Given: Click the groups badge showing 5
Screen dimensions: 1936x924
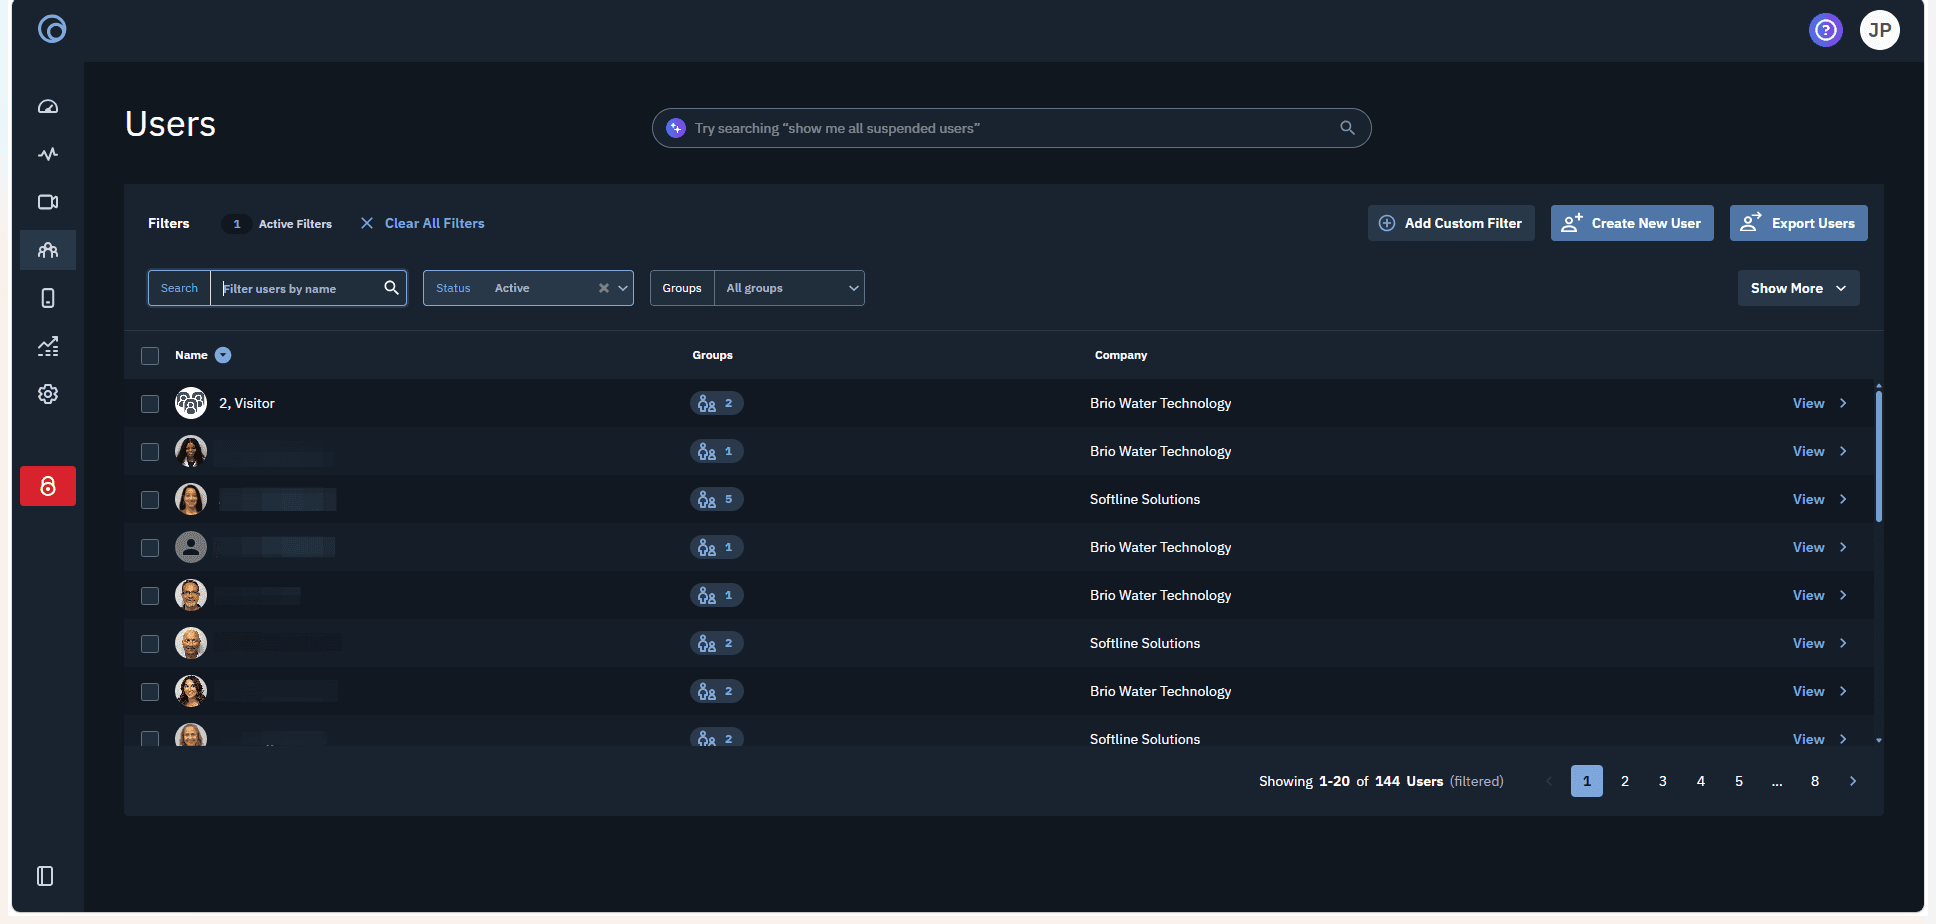Looking at the screenshot, I should coord(717,499).
